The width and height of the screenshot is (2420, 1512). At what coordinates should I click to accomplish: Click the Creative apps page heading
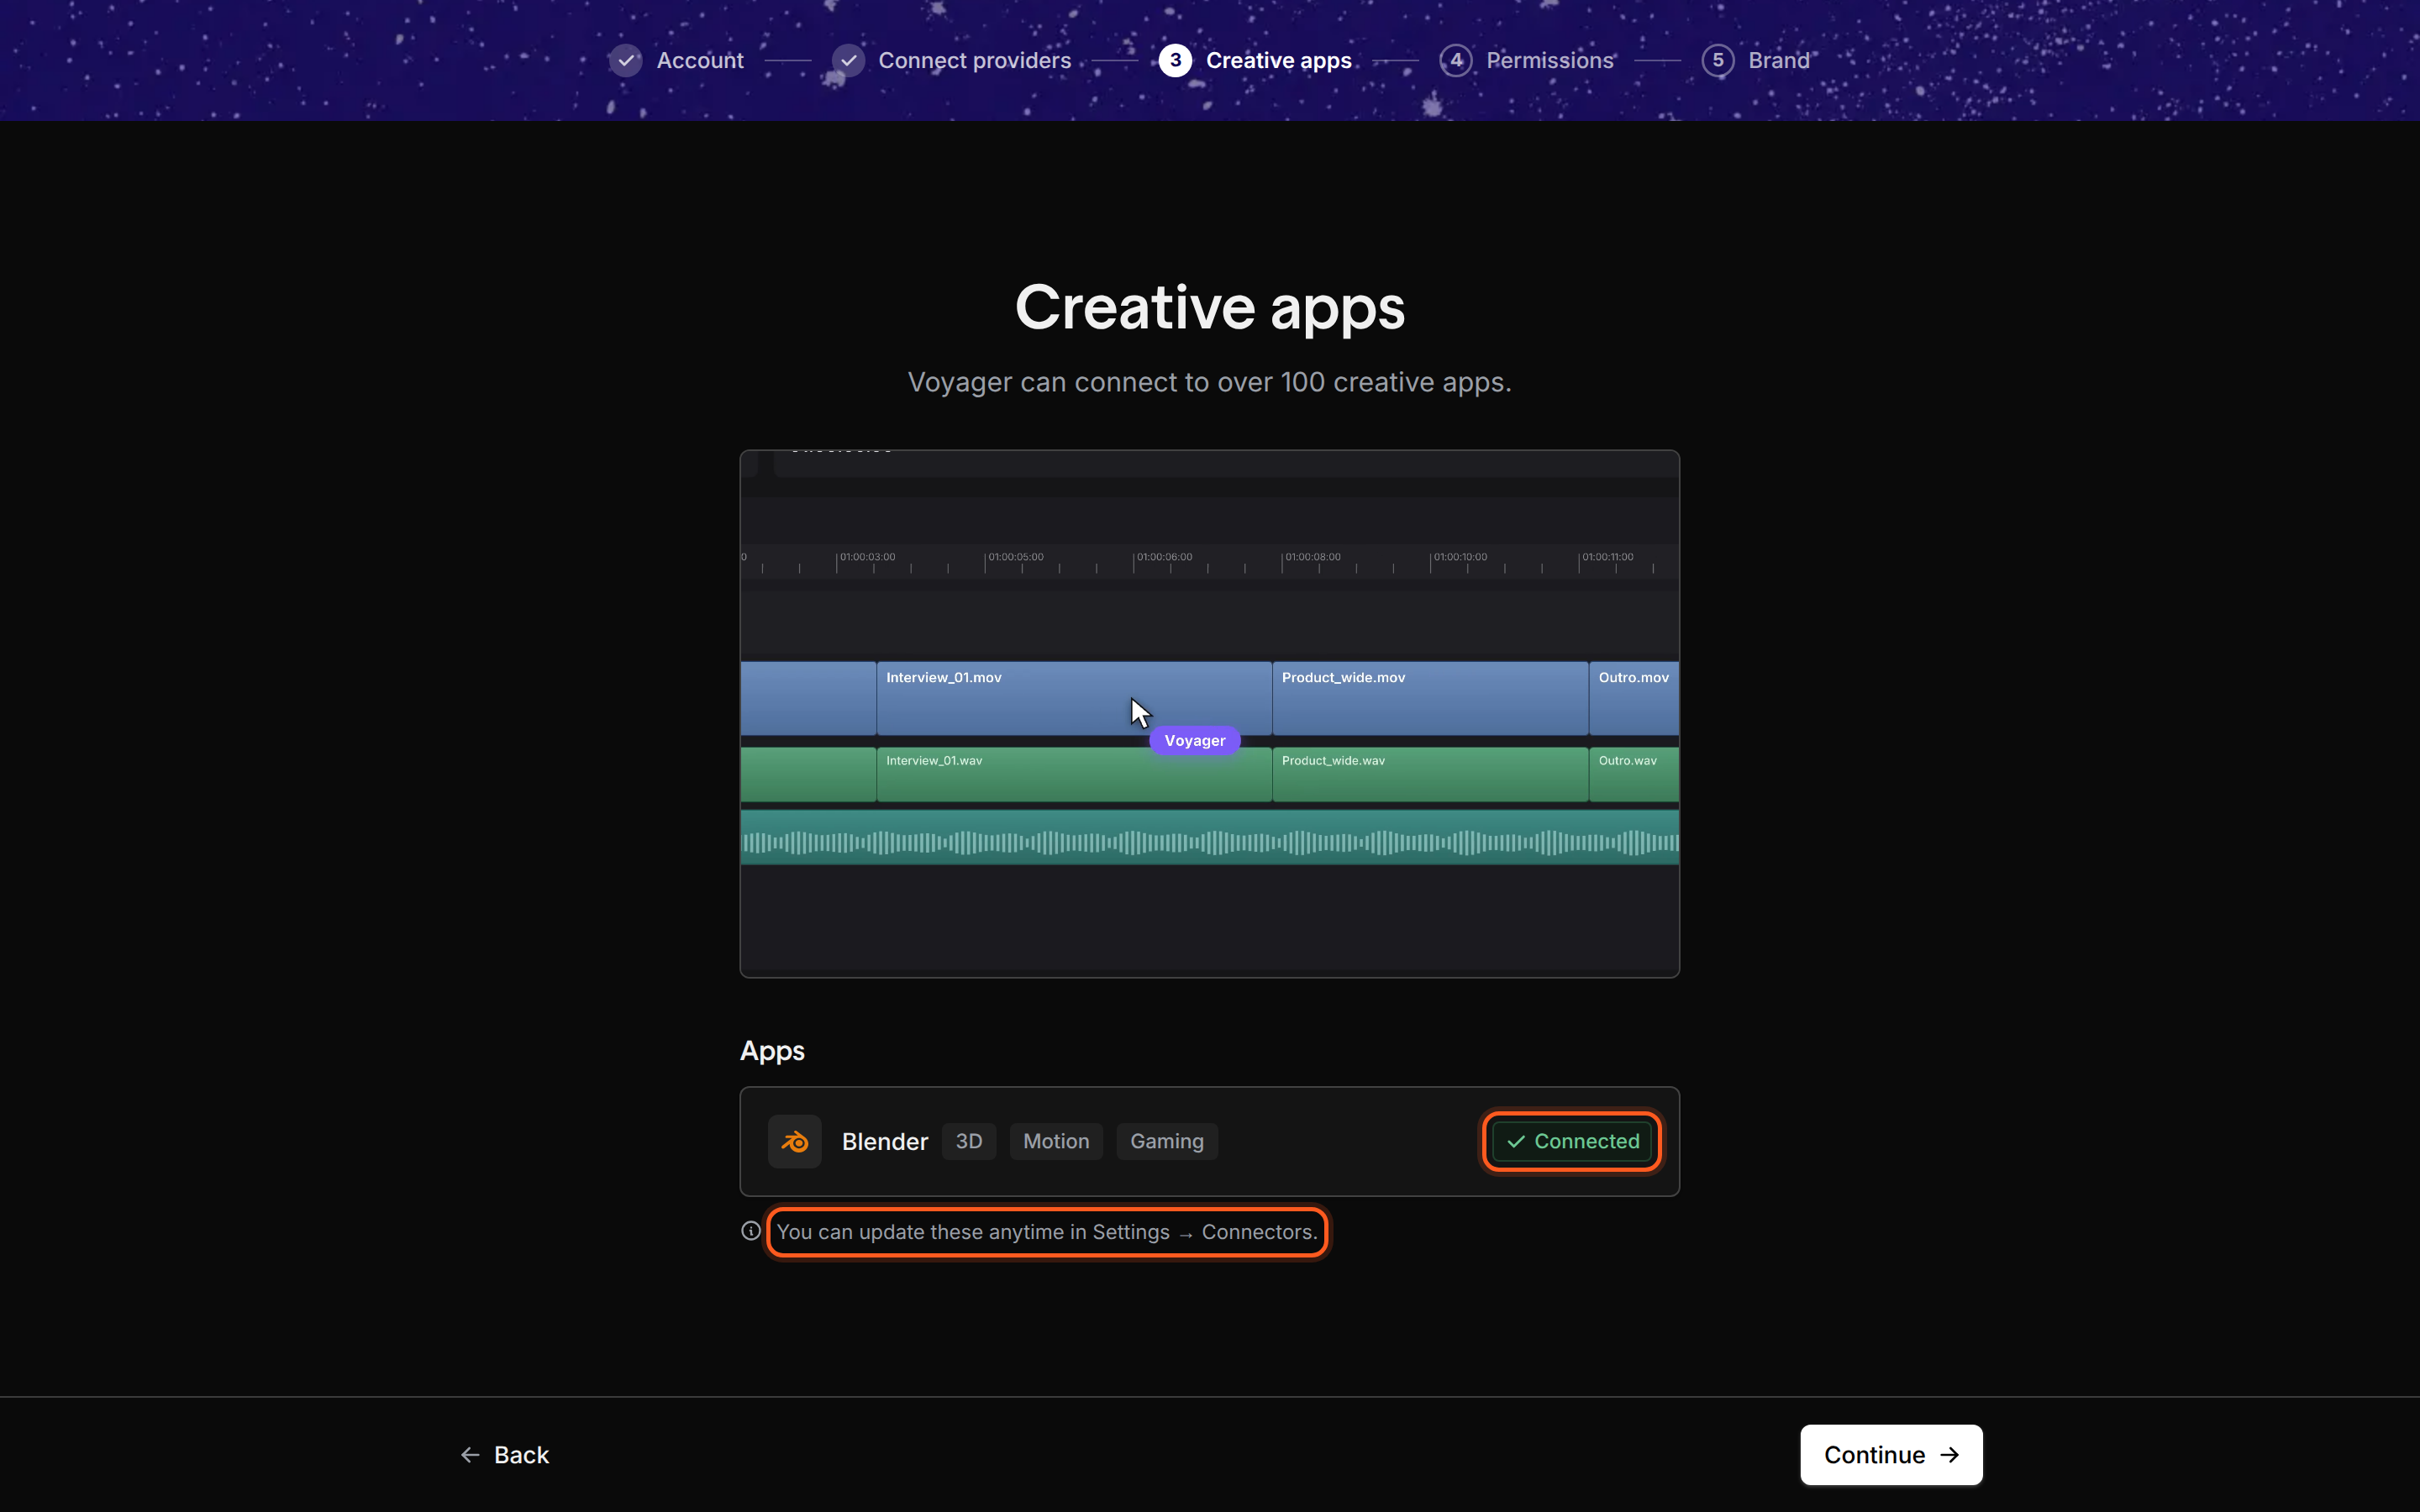click(x=1209, y=307)
